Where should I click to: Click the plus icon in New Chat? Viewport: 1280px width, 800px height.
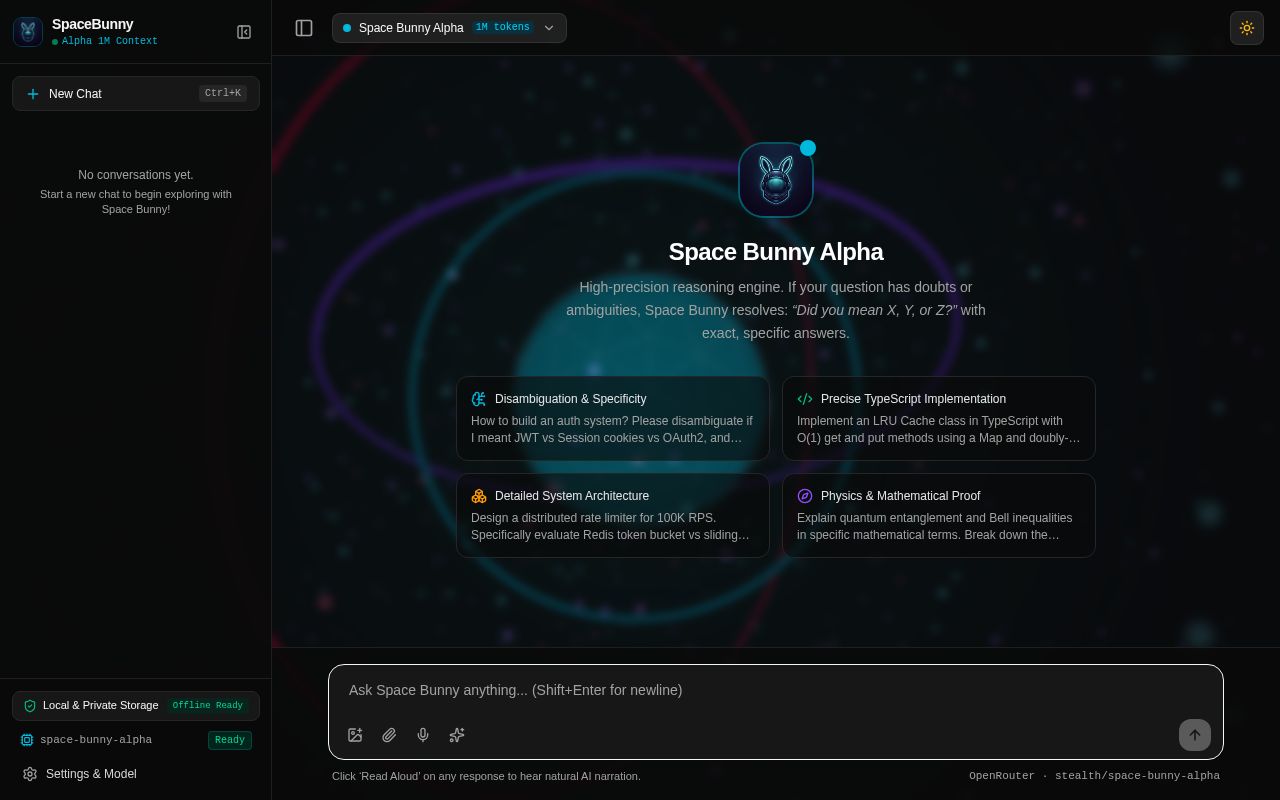[33, 94]
